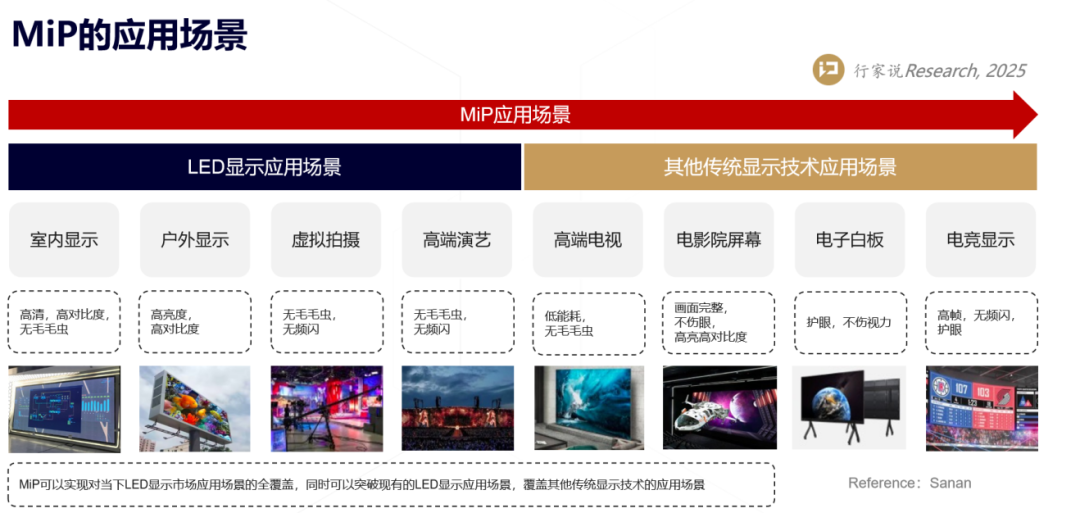Click the indoor control room display image
Screen dimensions: 1080x513
pyautogui.click(x=64, y=409)
